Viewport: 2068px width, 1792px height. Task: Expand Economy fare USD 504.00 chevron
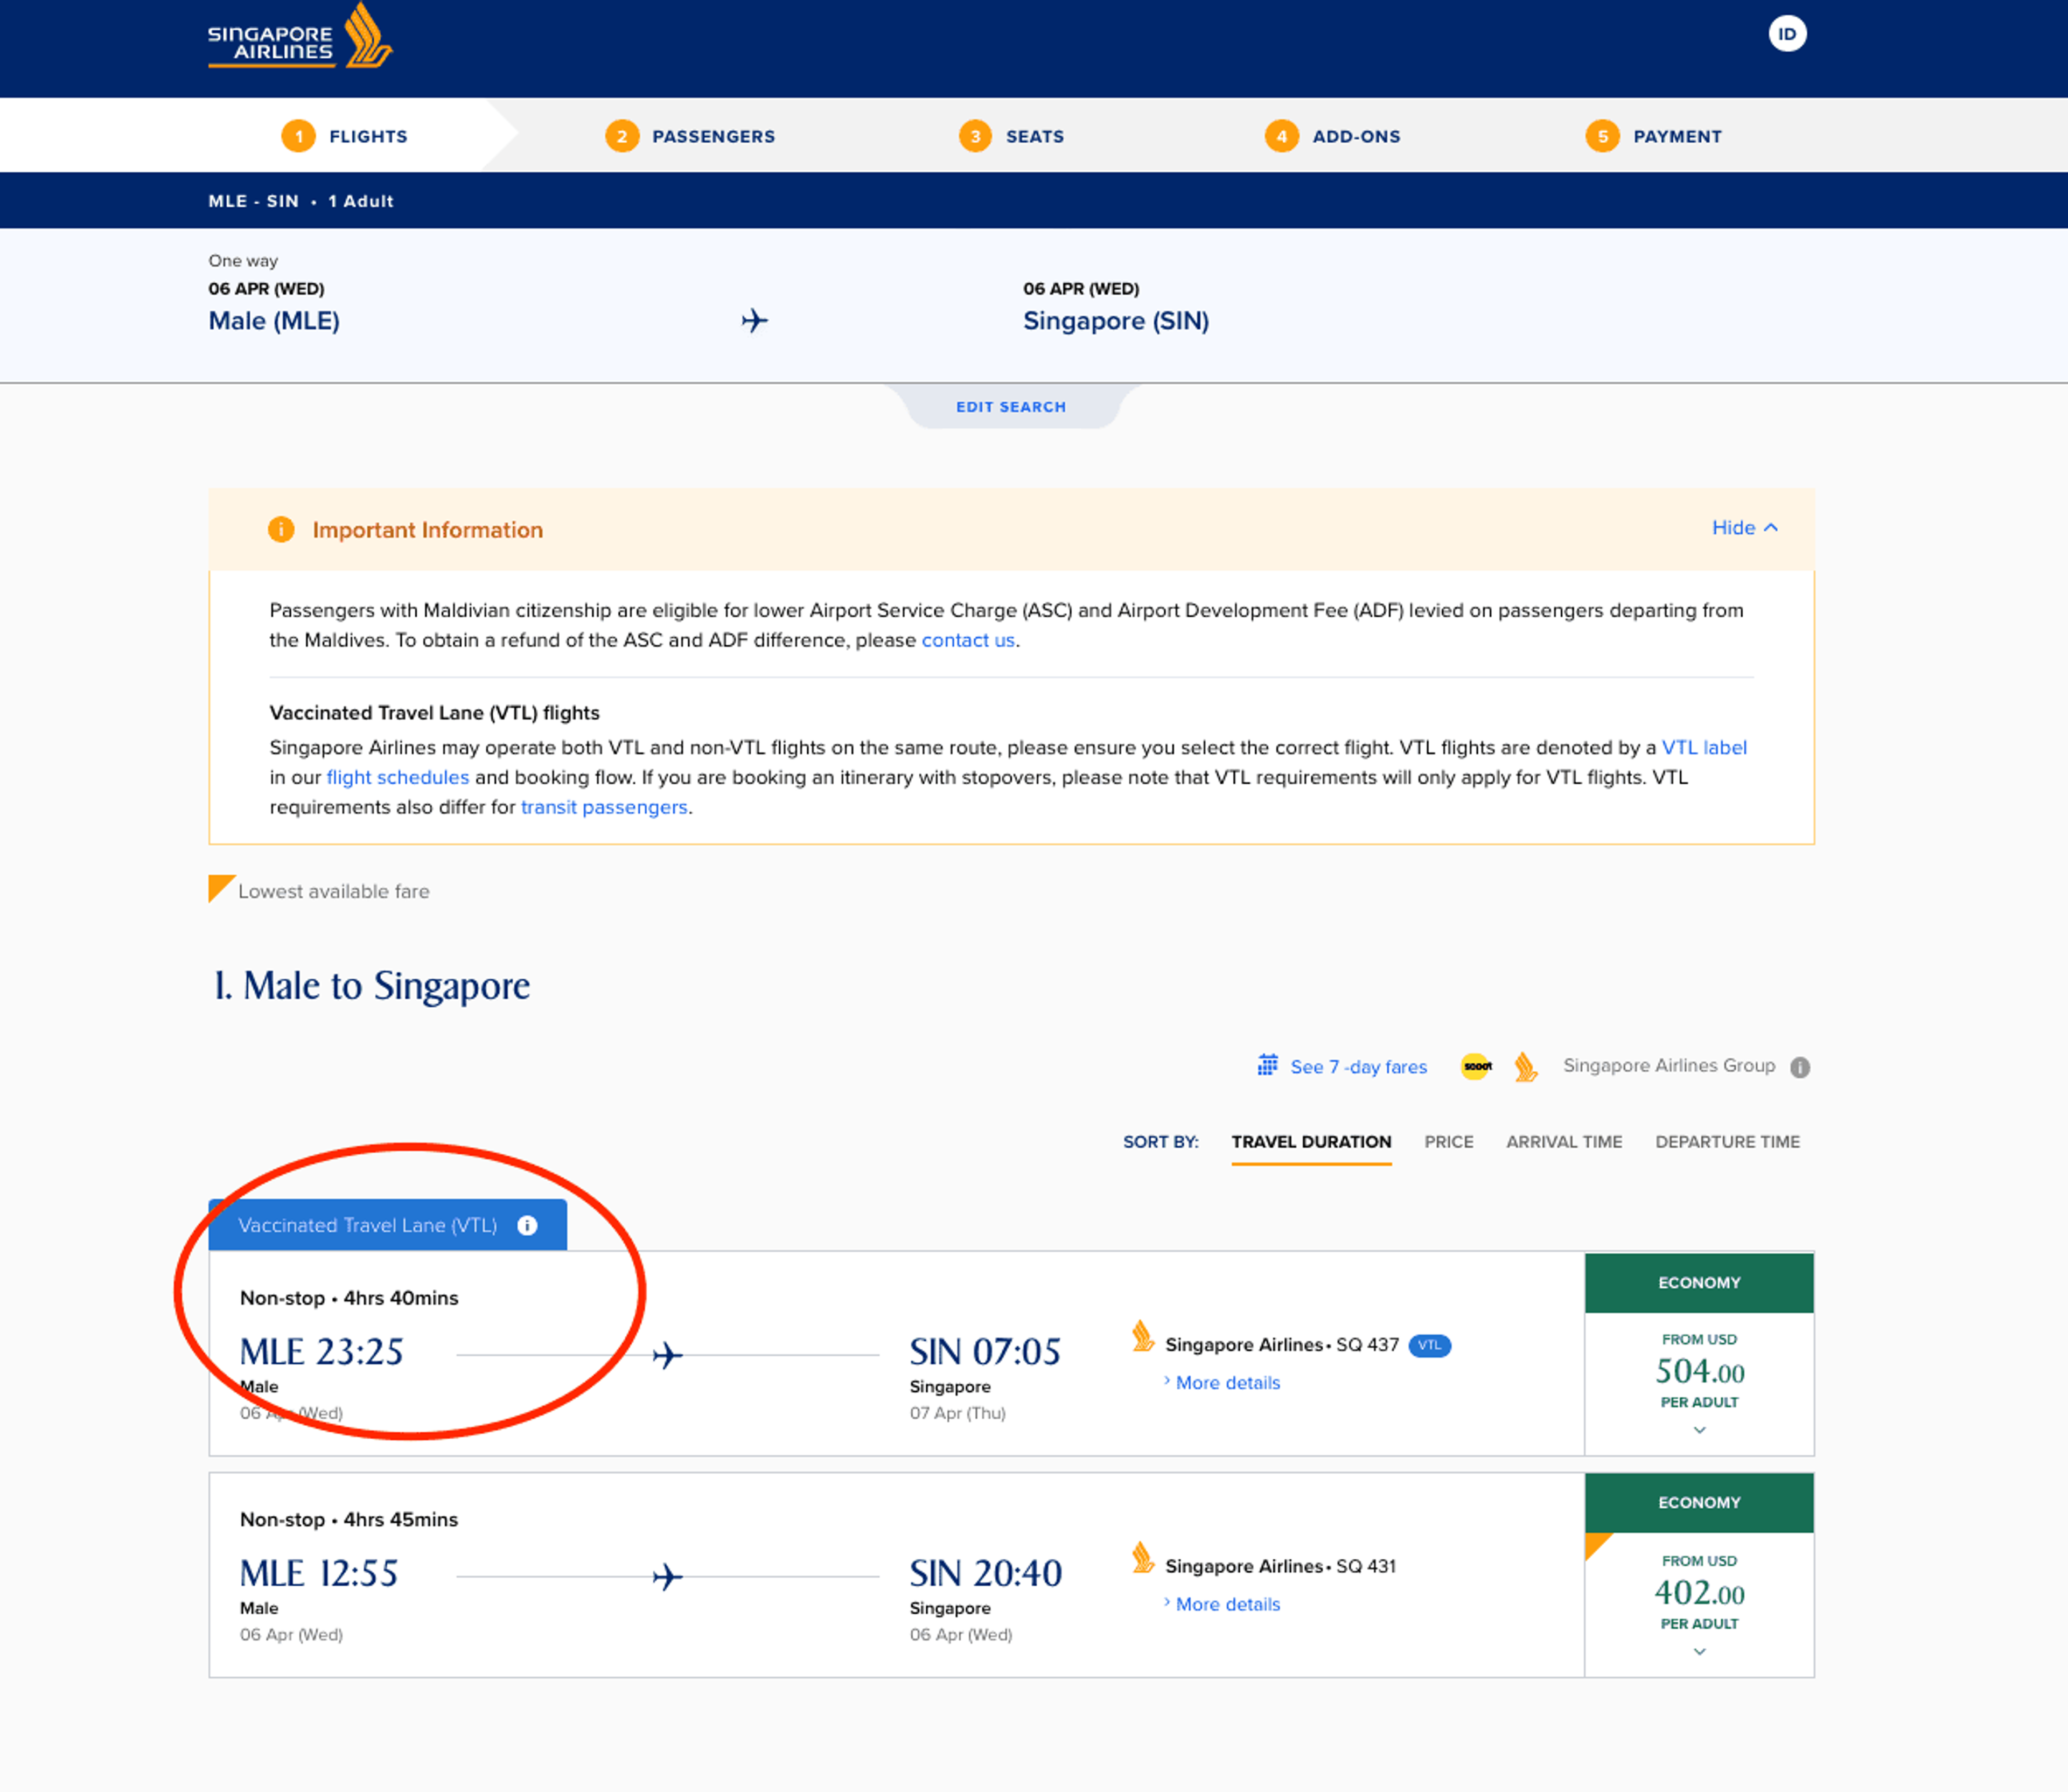click(1698, 1430)
